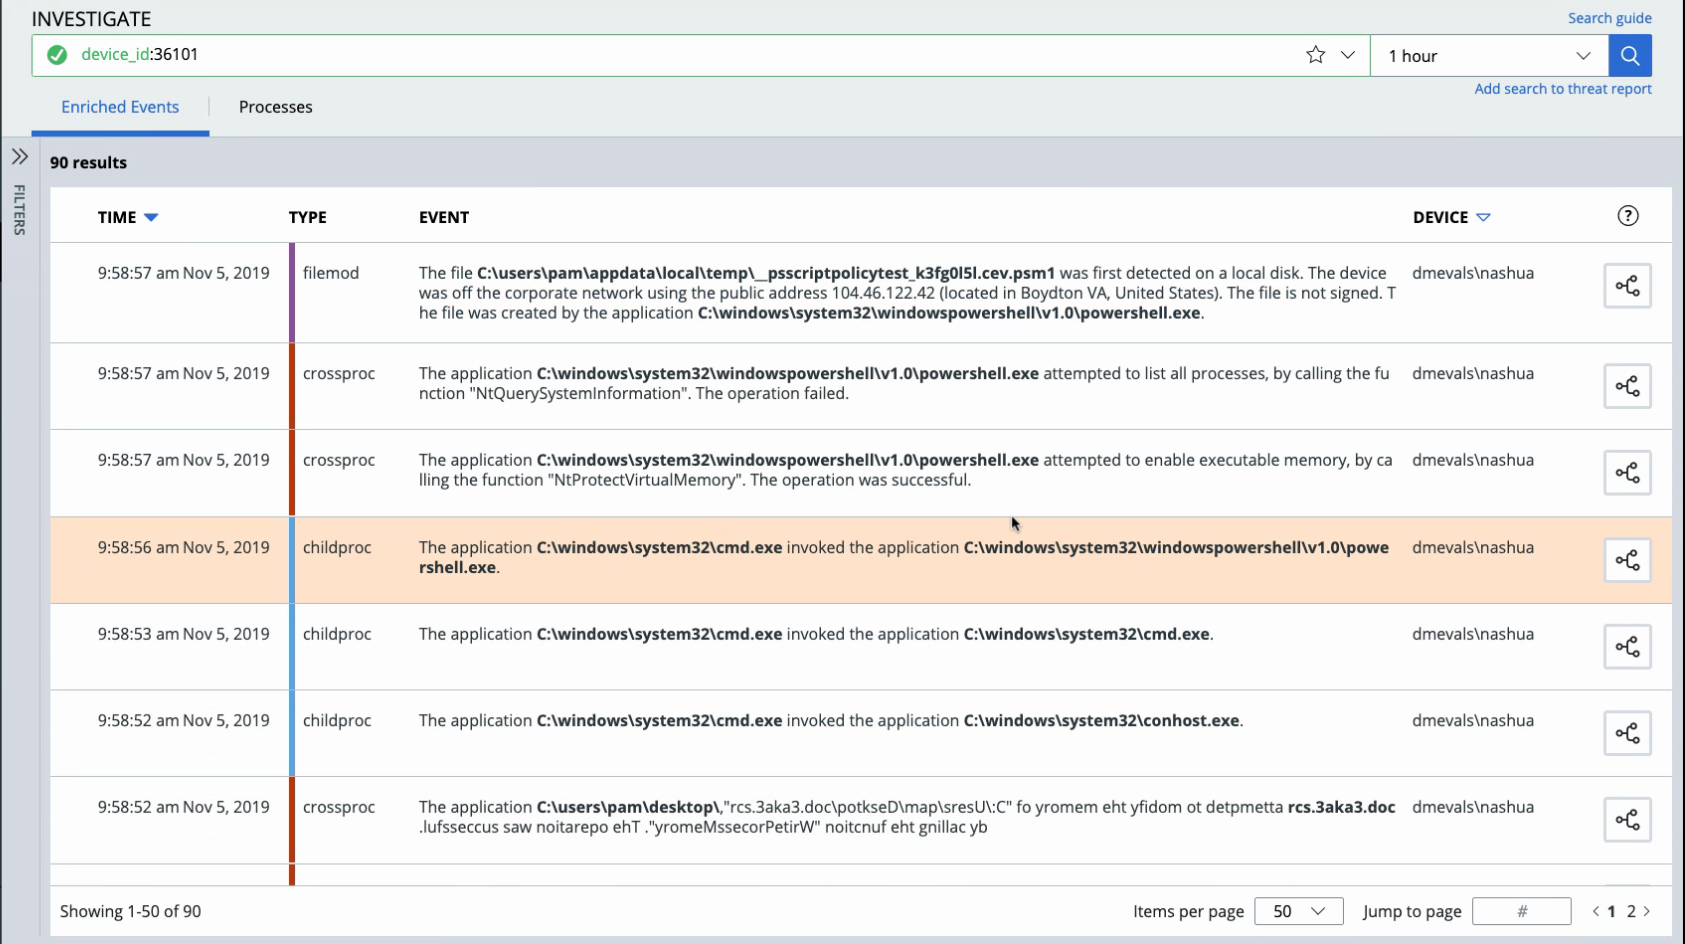1685x944 pixels.
Task: Click the NtQuerySystemInformation crossproc event text
Action: point(904,383)
